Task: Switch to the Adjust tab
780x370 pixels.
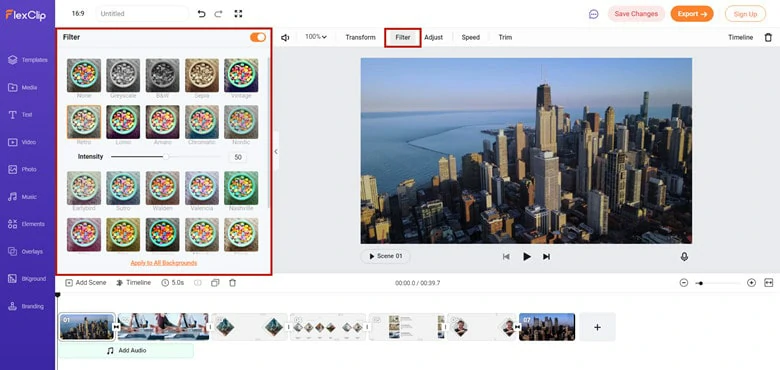Action: (x=433, y=37)
